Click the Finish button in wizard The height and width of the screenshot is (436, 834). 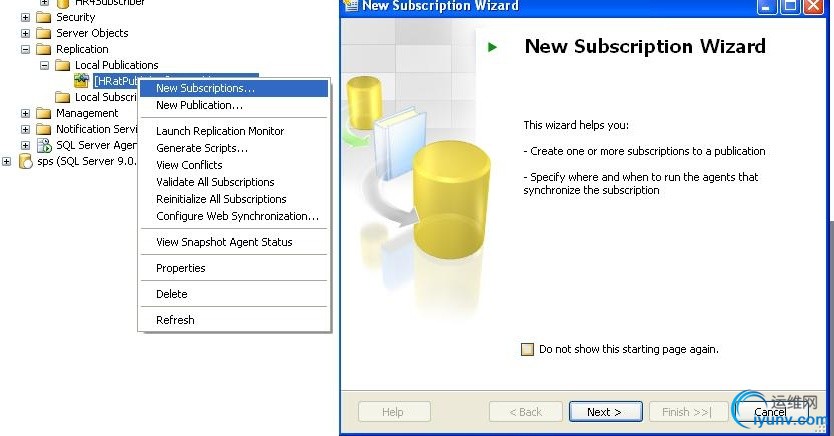pyautogui.click(x=688, y=412)
